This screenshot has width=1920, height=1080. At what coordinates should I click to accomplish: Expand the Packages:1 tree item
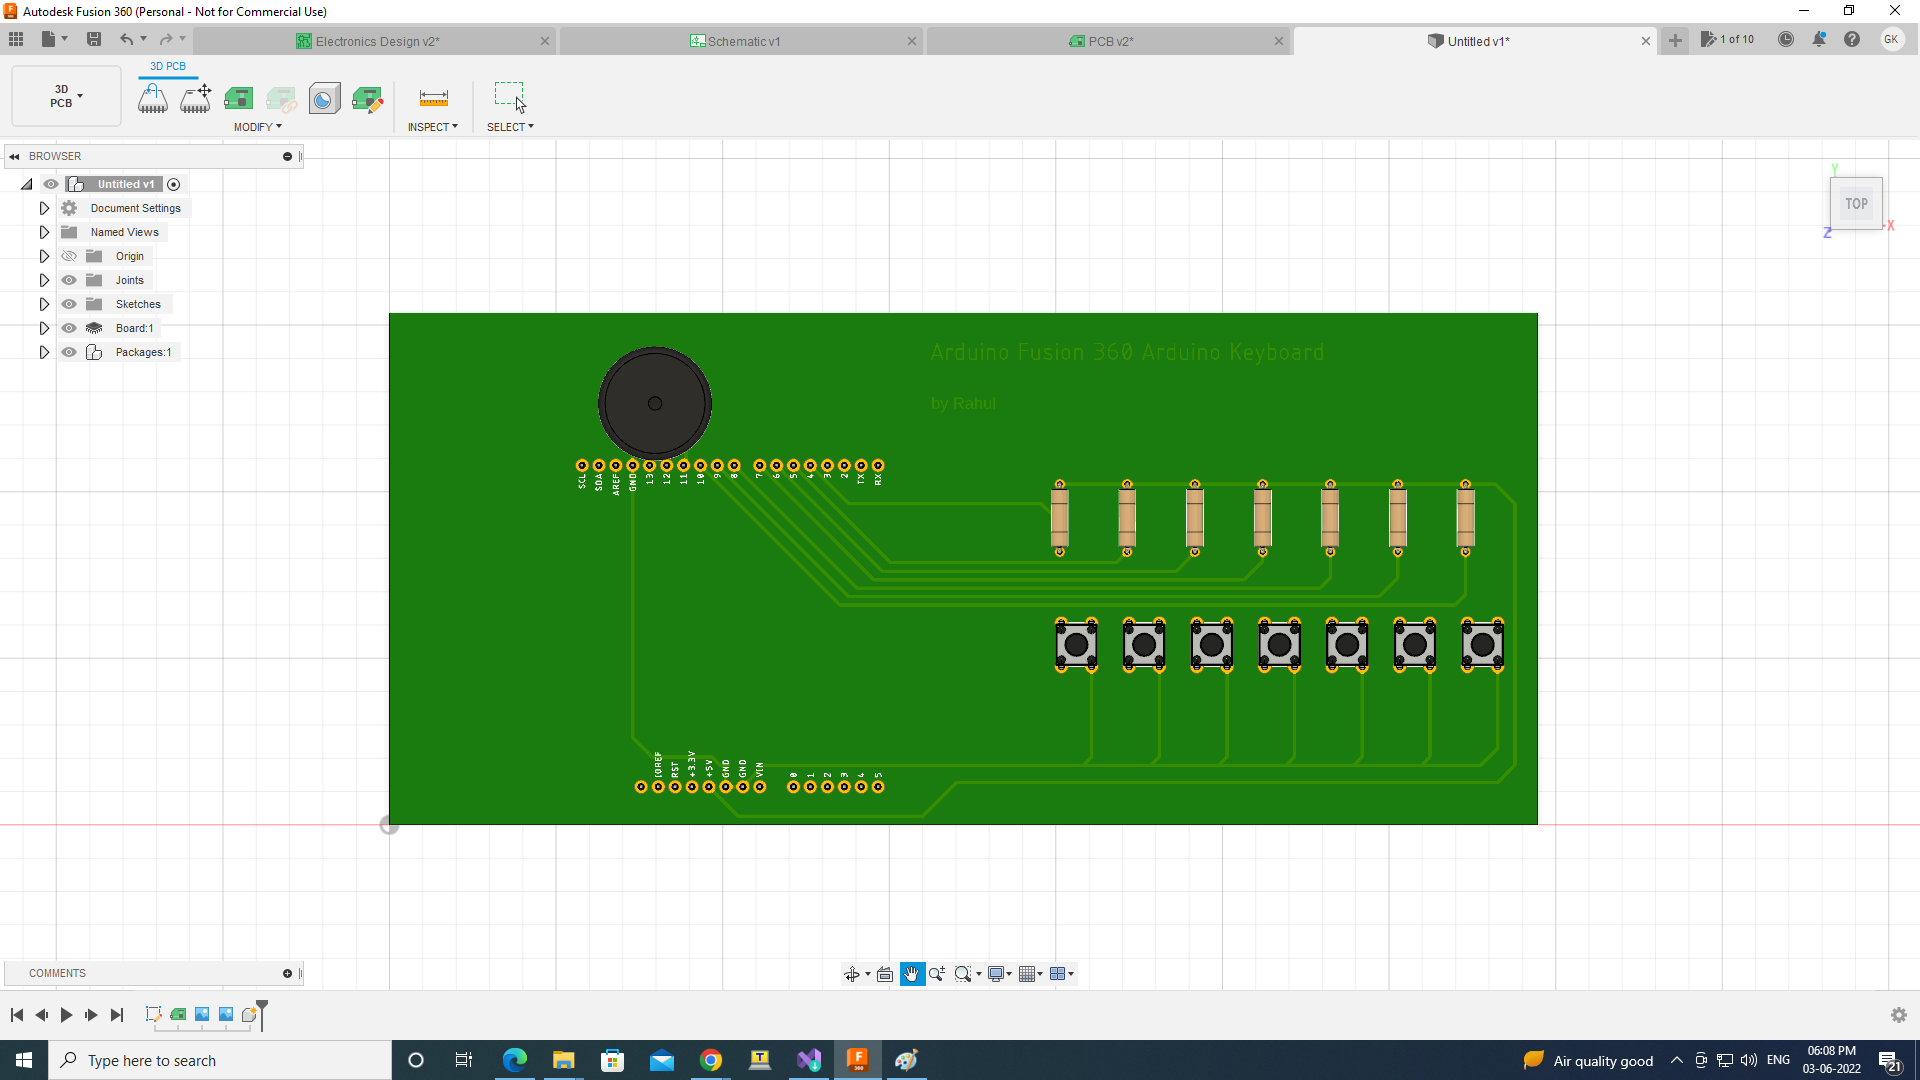tap(44, 352)
